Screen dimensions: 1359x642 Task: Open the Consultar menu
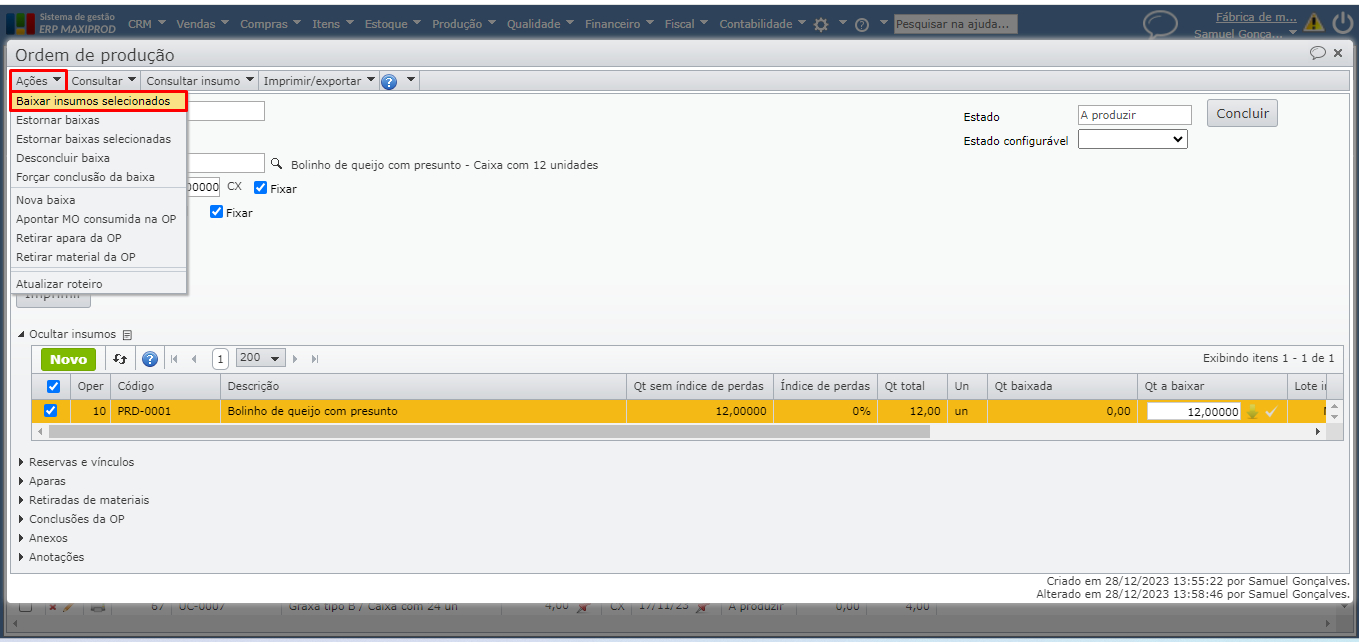[104, 81]
